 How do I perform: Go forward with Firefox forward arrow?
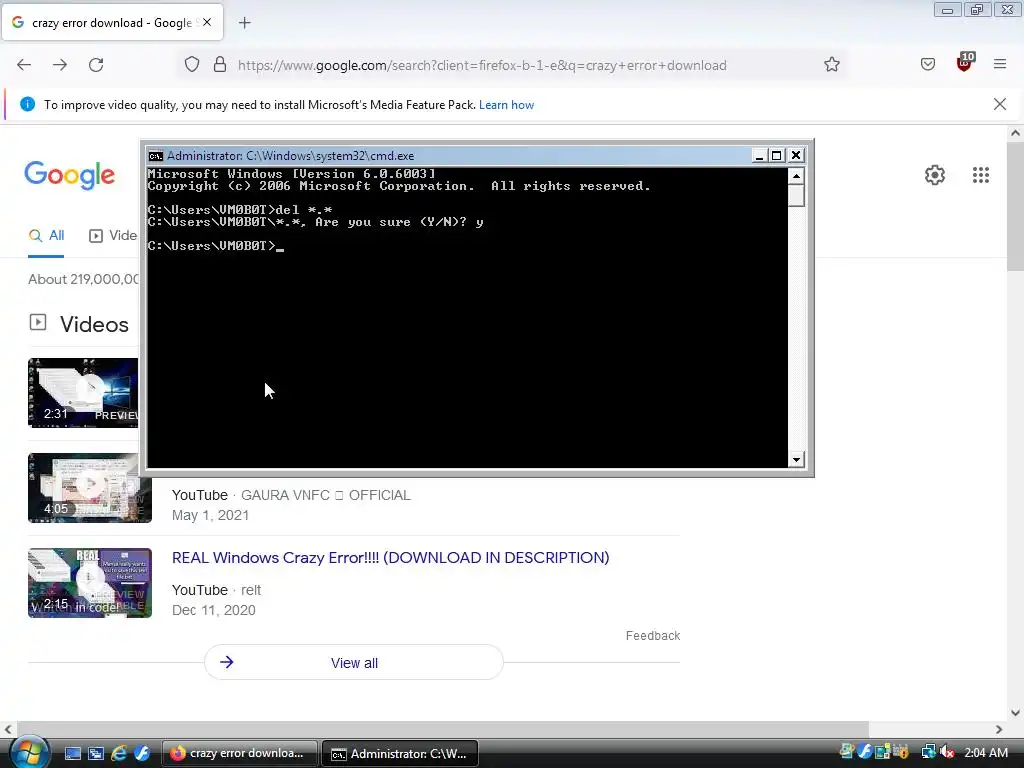(60, 65)
